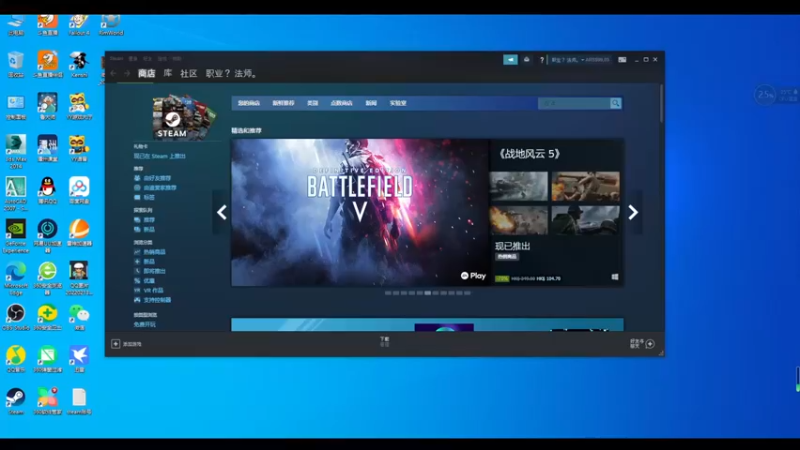Show next featured game with right arrow
Viewport: 800px width, 450px height.
click(x=633, y=212)
